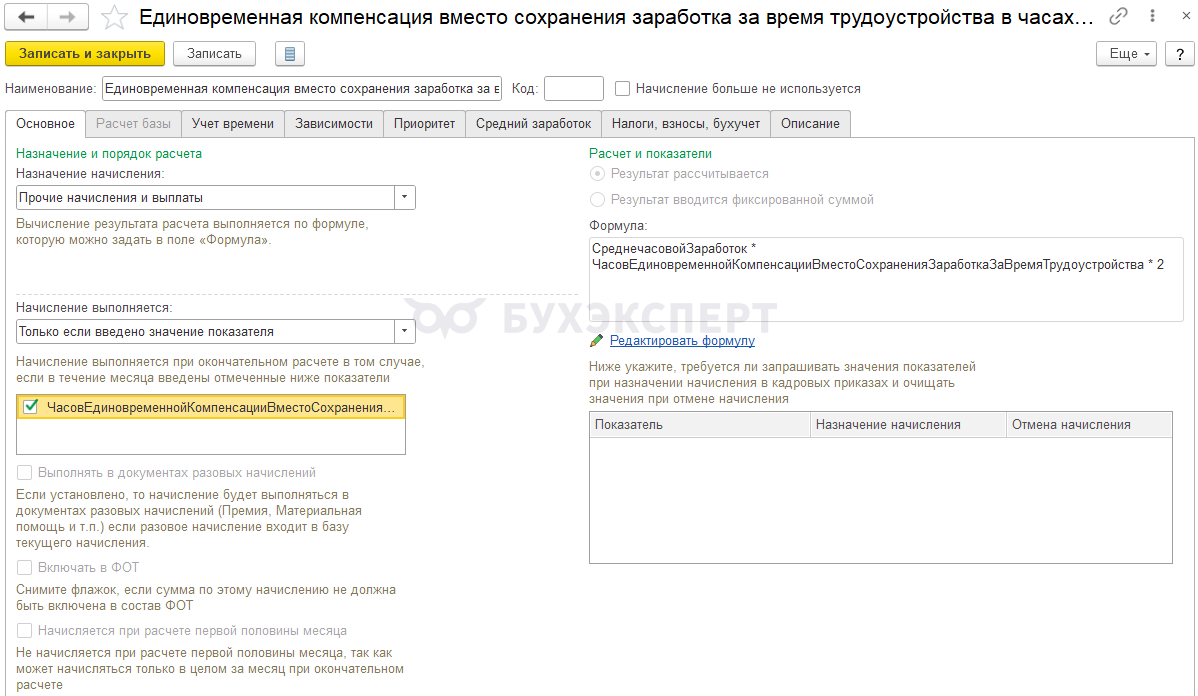
Task: Toggle Начисляется при расчете первой половины месяца
Action: [x=24, y=630]
